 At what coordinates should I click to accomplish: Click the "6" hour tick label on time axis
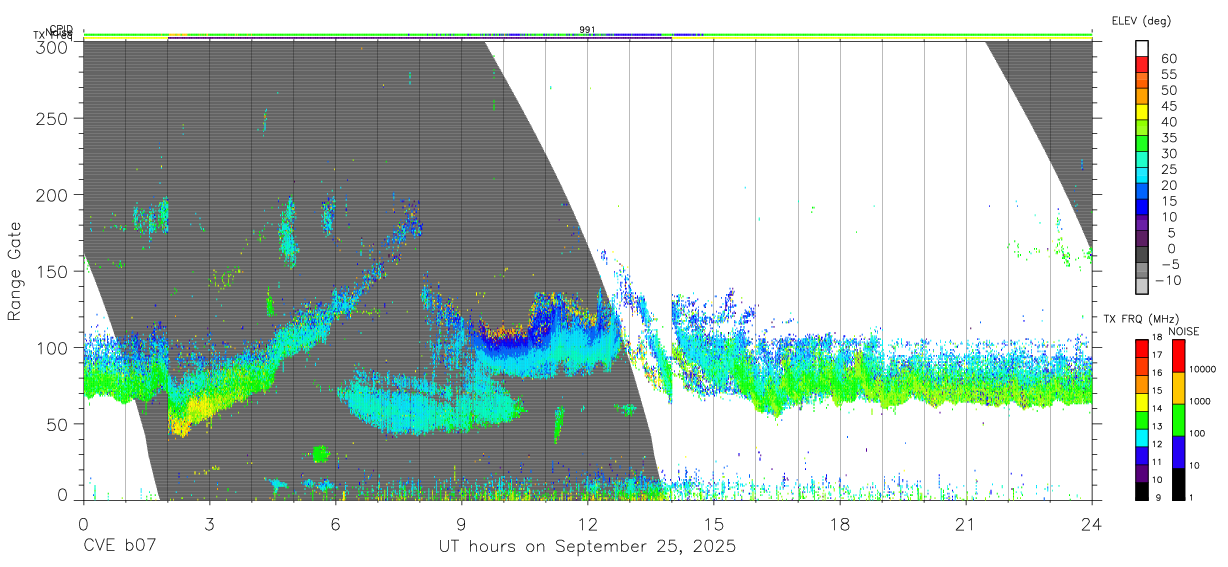point(335,525)
